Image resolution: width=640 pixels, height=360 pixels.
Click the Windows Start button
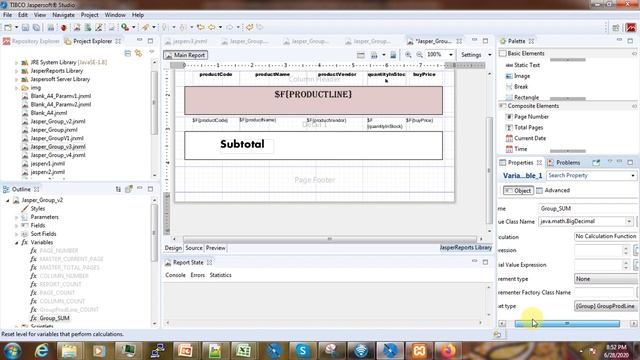tap(12, 351)
